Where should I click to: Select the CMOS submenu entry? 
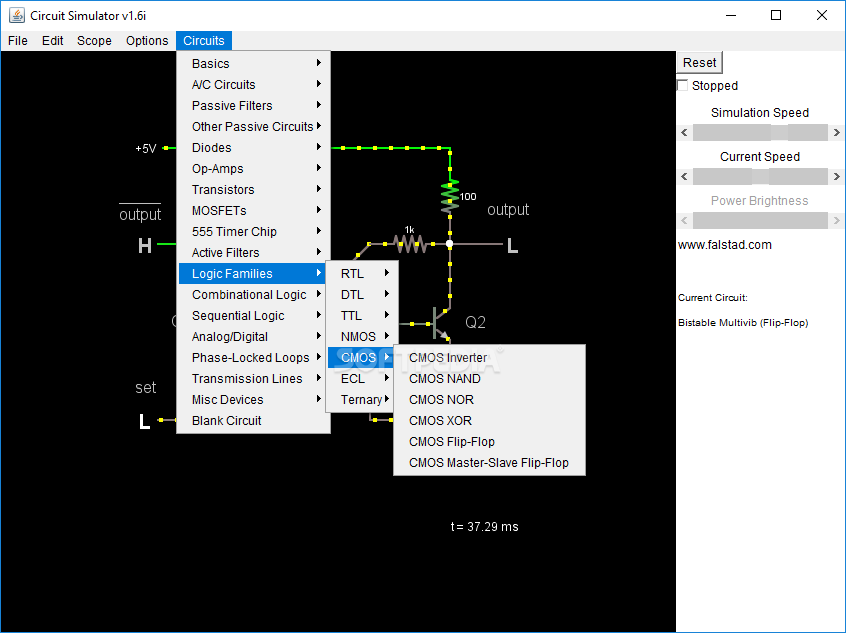point(361,358)
